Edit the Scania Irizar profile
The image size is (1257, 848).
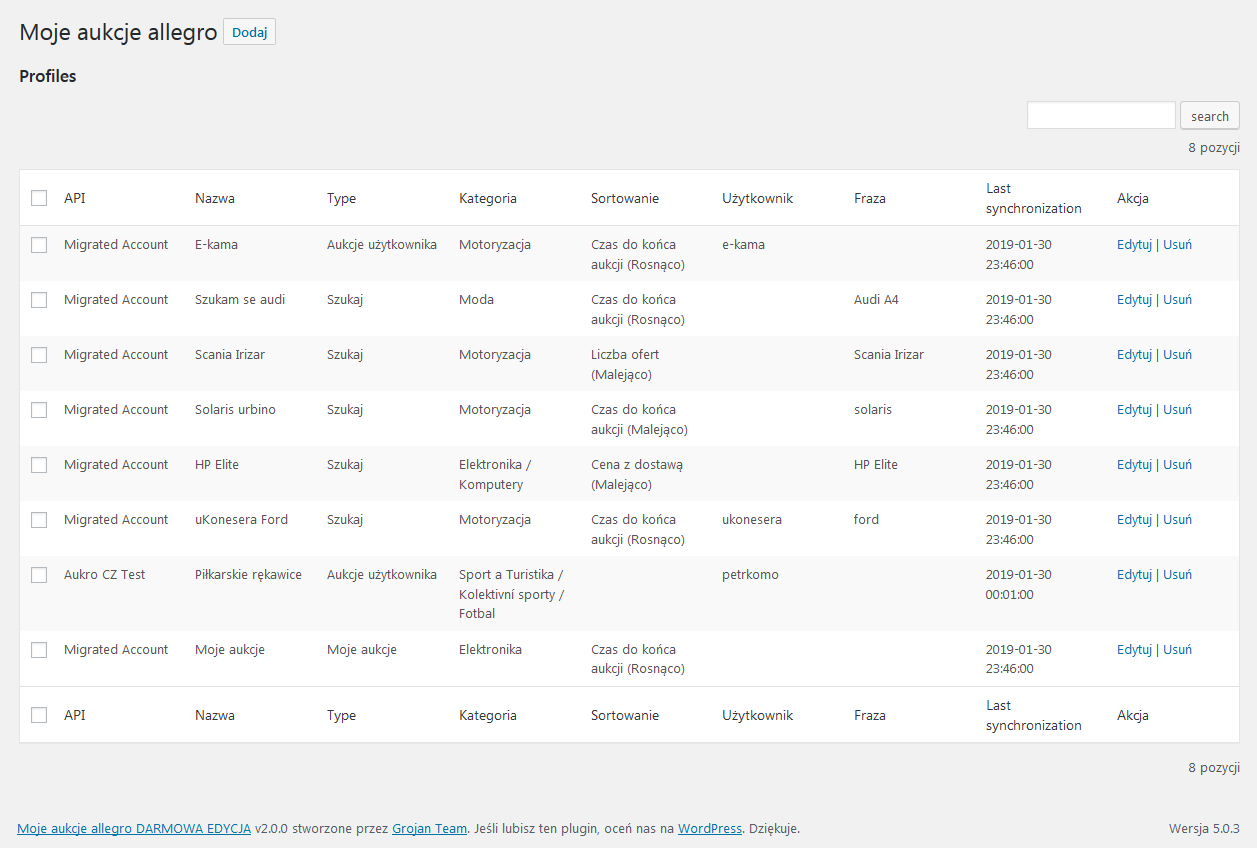click(x=1134, y=355)
